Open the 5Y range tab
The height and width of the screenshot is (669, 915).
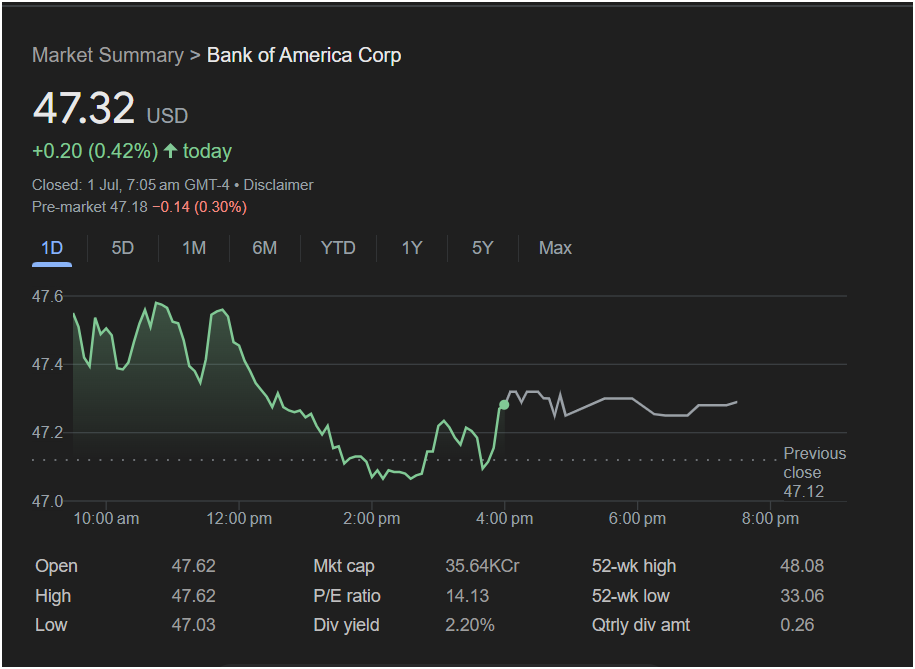click(483, 248)
